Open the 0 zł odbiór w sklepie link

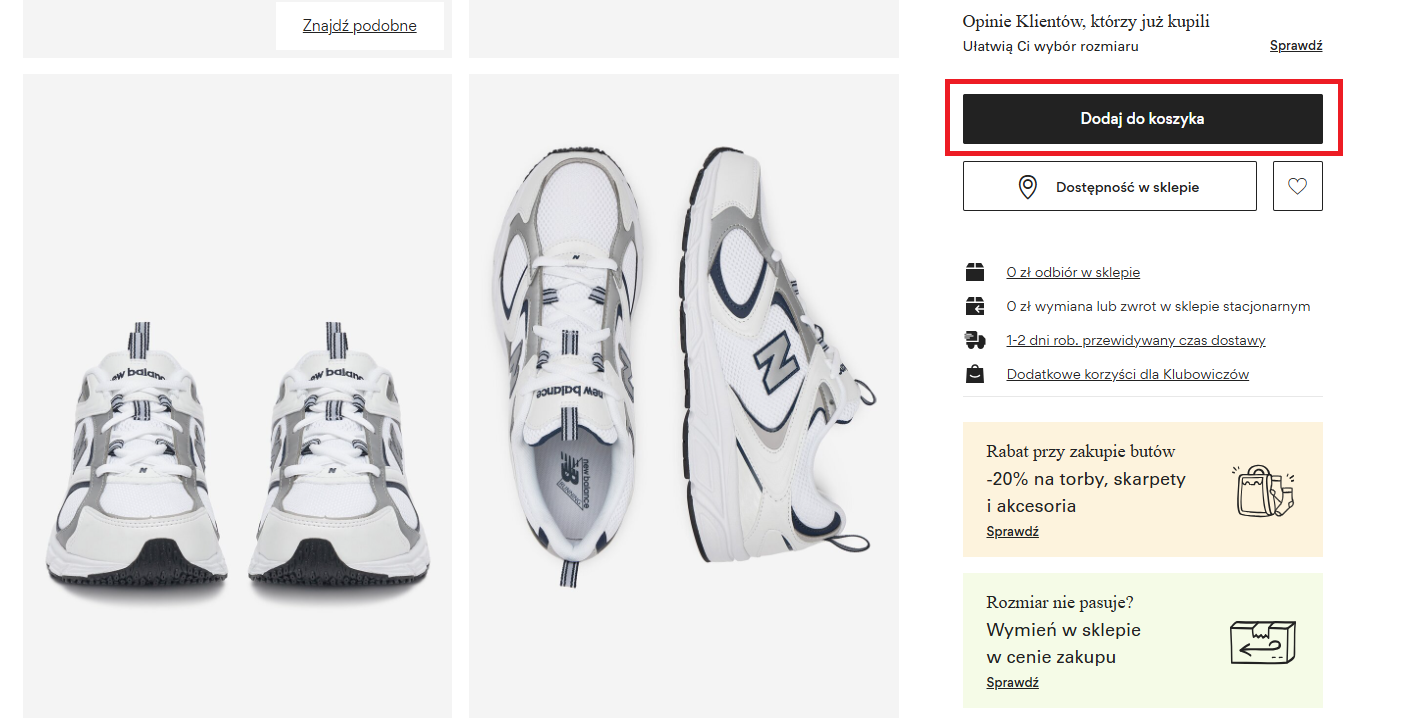[x=1073, y=272]
